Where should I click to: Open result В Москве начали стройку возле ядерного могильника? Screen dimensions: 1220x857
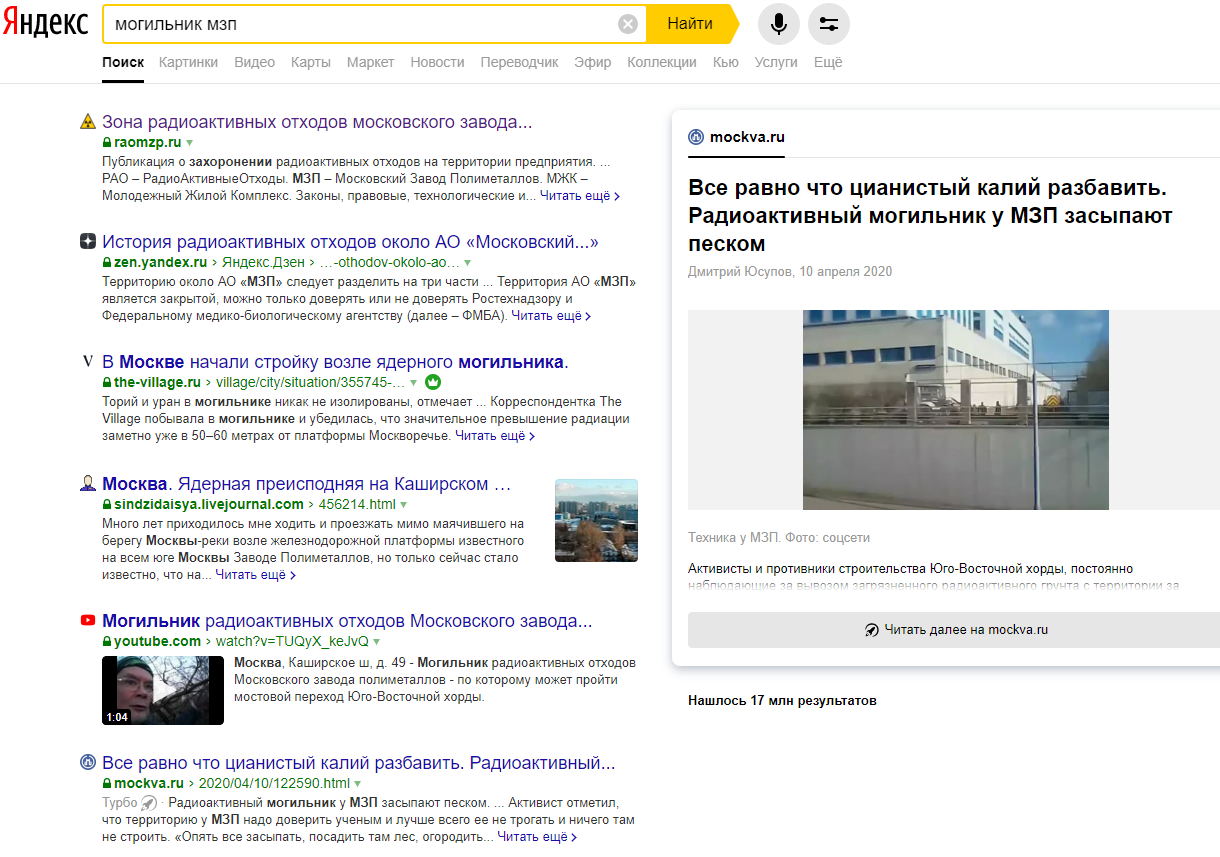(335, 362)
